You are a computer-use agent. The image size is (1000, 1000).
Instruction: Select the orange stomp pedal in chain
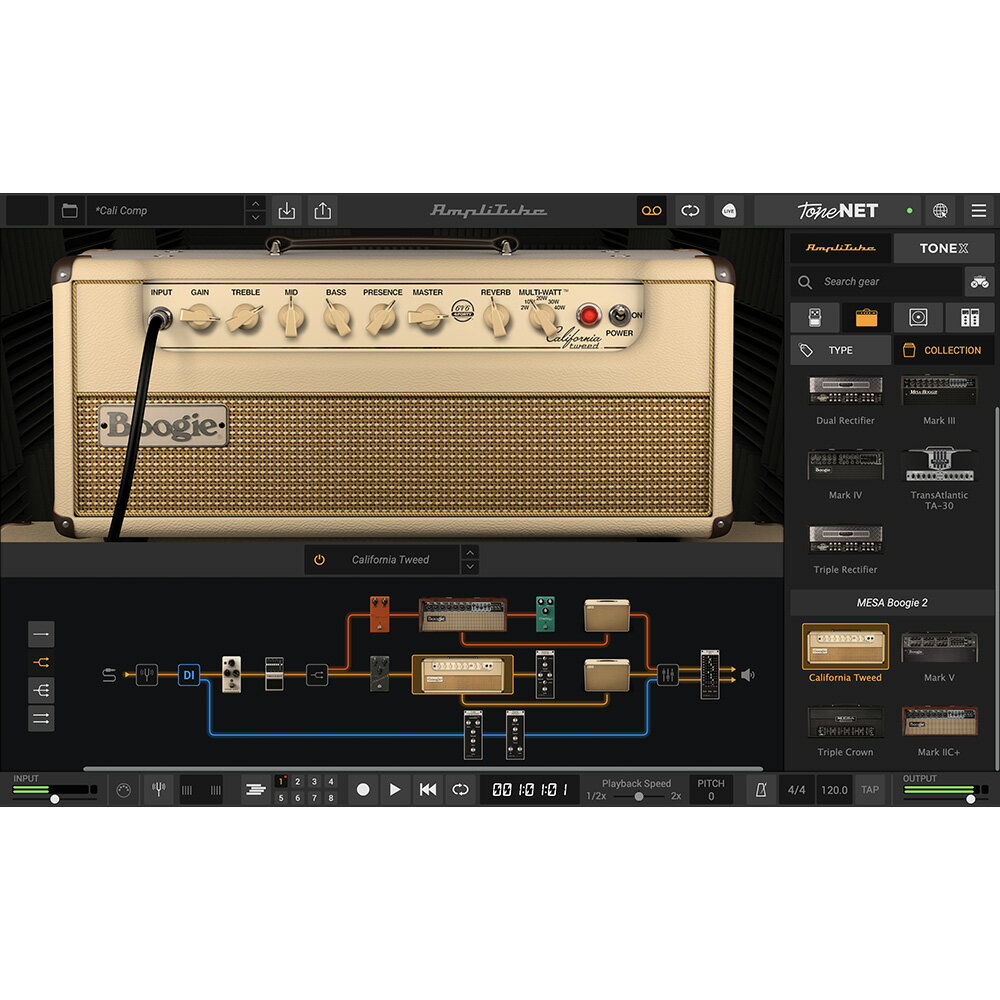(379, 614)
